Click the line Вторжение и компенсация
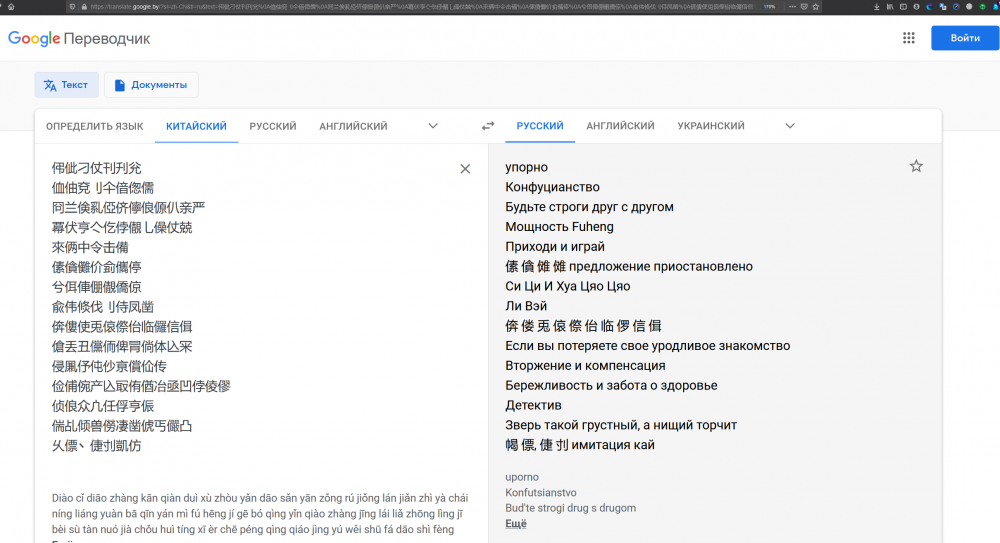 pyautogui.click(x=585, y=366)
